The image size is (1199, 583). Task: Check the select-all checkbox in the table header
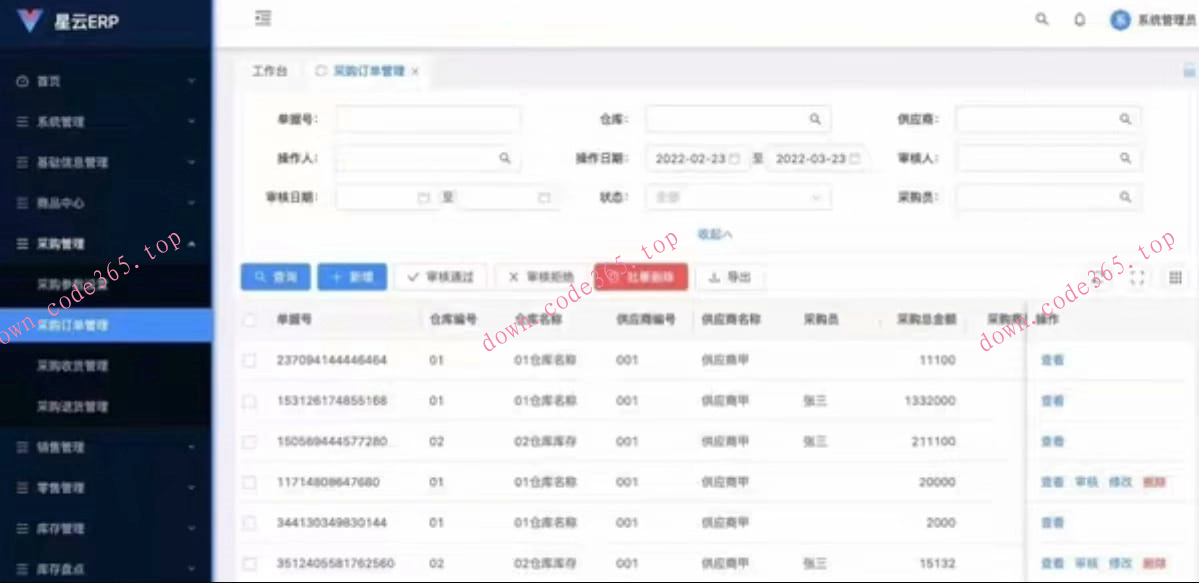coord(249,318)
